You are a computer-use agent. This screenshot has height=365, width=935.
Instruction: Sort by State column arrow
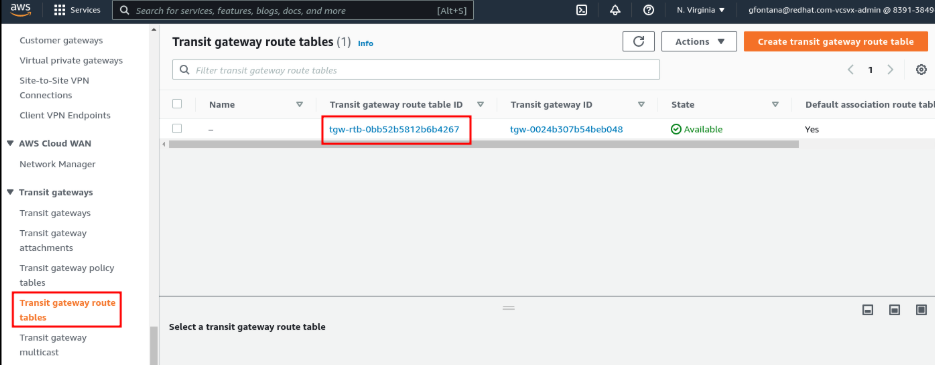(775, 104)
